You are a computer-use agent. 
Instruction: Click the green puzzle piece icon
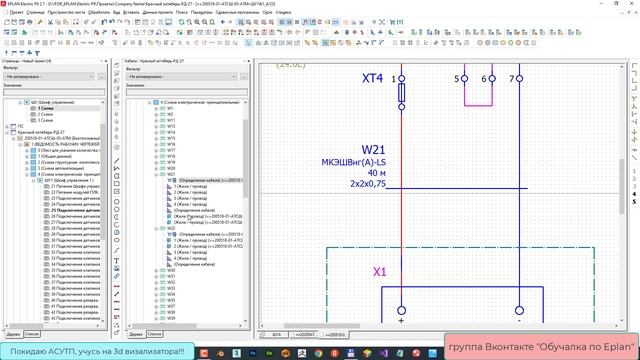click(24, 32)
